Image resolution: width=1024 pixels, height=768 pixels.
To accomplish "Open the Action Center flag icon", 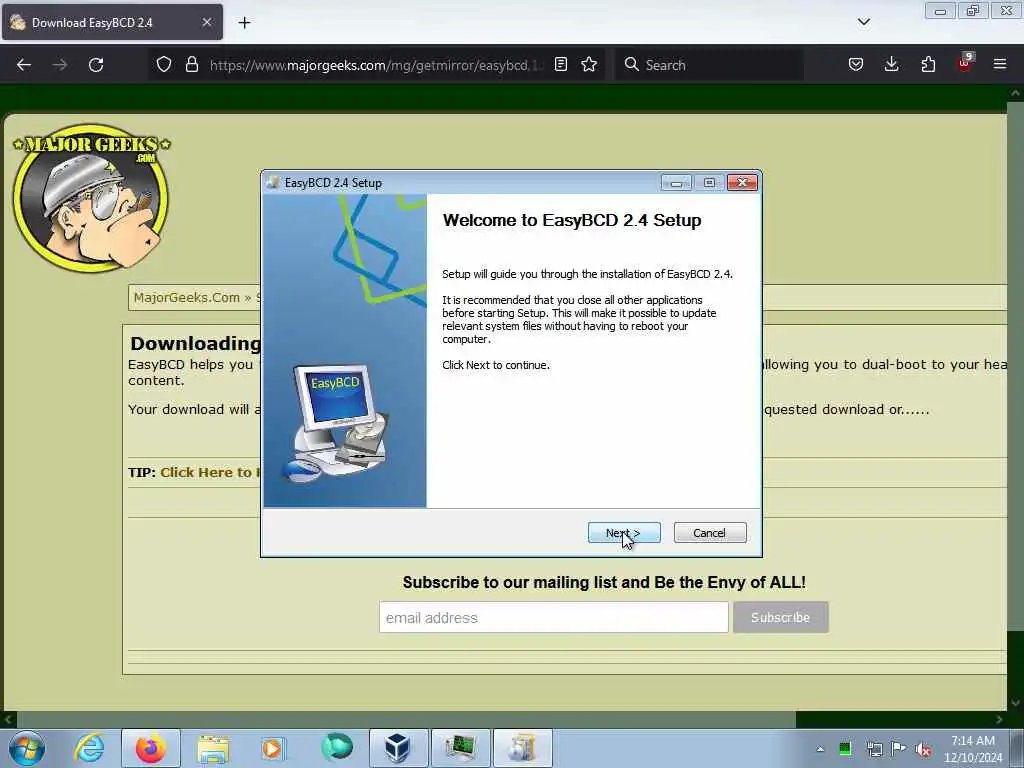I will click(x=899, y=749).
